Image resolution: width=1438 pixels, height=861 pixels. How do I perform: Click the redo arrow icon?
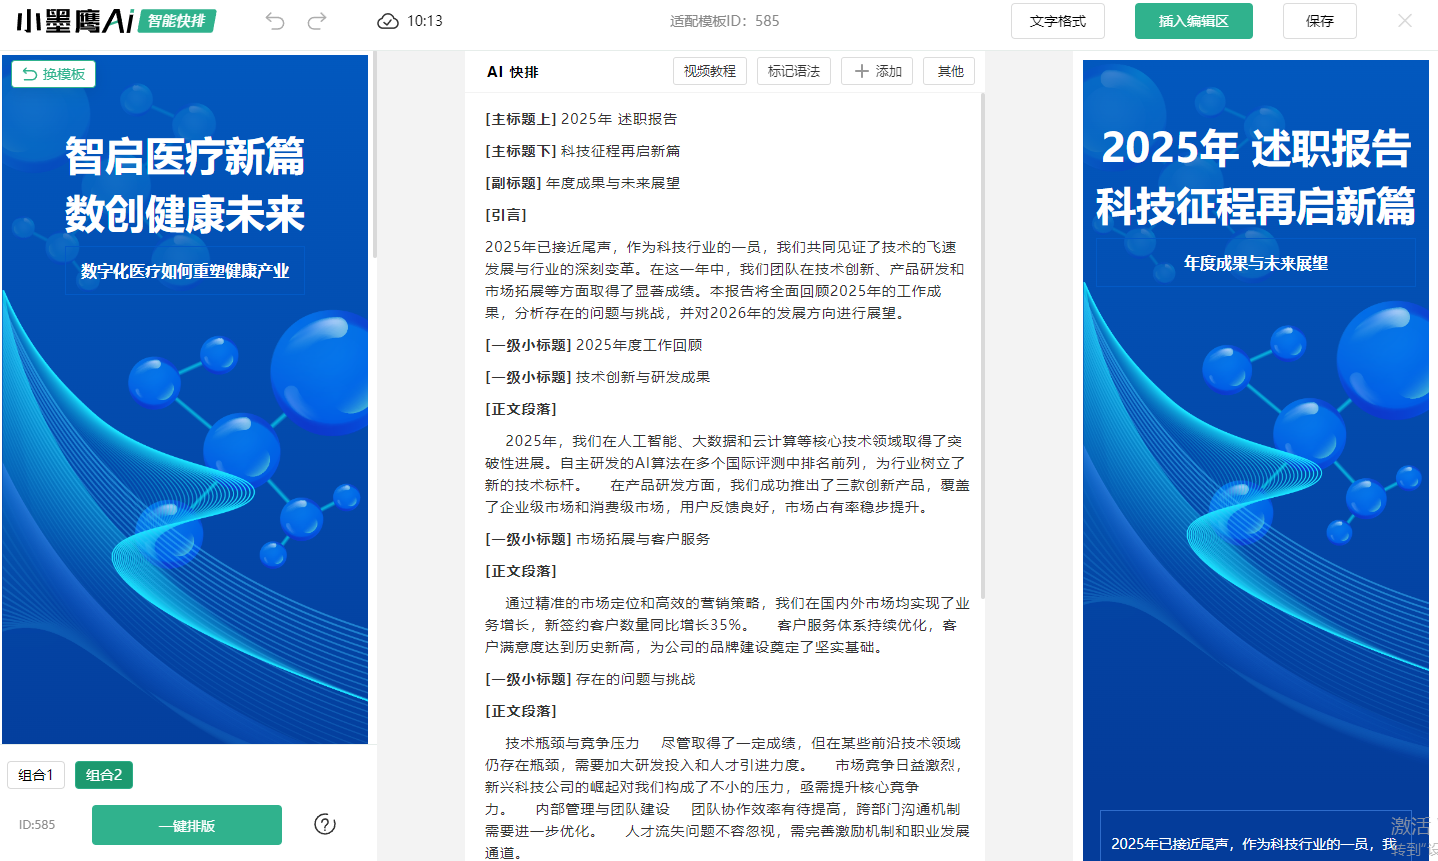point(317,21)
